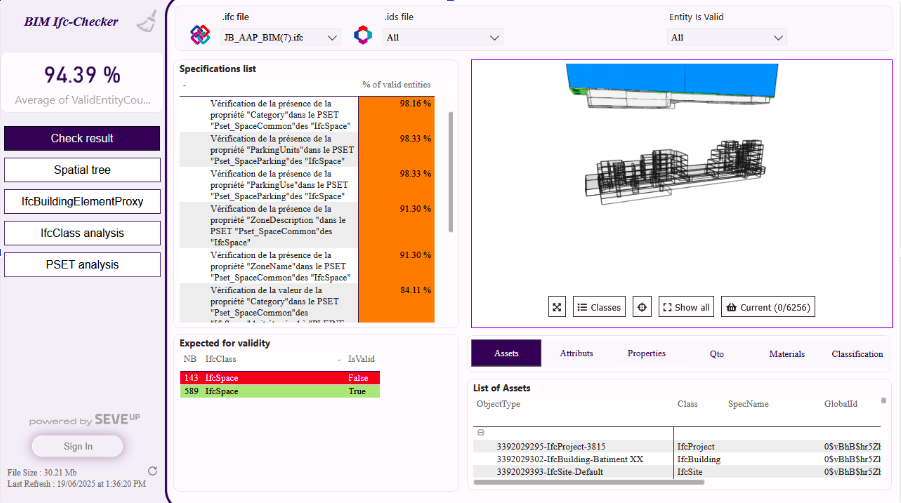Open the Classes list in 3D viewer

click(x=599, y=307)
